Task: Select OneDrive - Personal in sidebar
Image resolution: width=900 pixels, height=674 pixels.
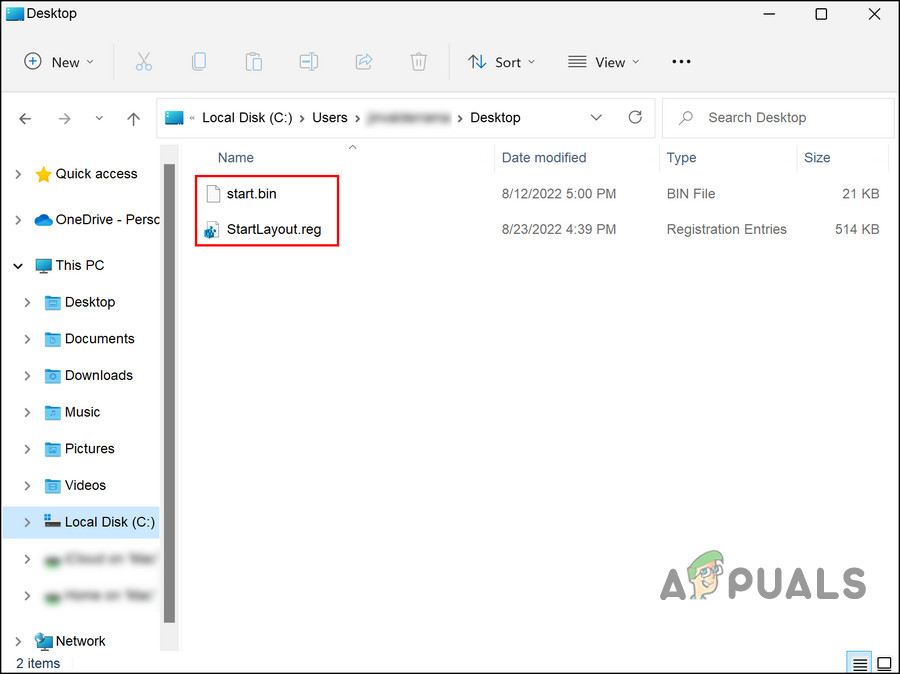Action: (x=107, y=220)
